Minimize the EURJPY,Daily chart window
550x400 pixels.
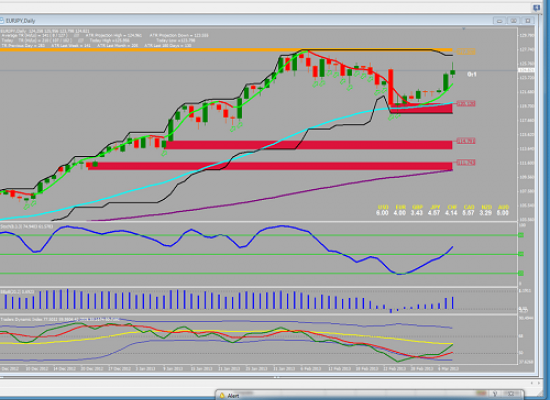[x=499, y=21]
